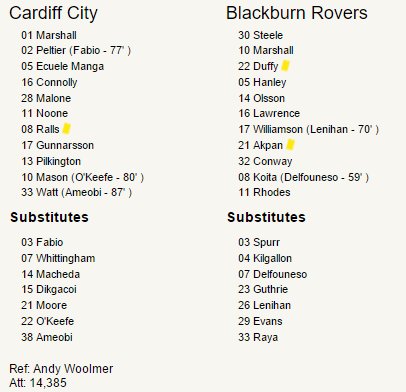Select 17 Williamson substitution line

tap(309, 129)
